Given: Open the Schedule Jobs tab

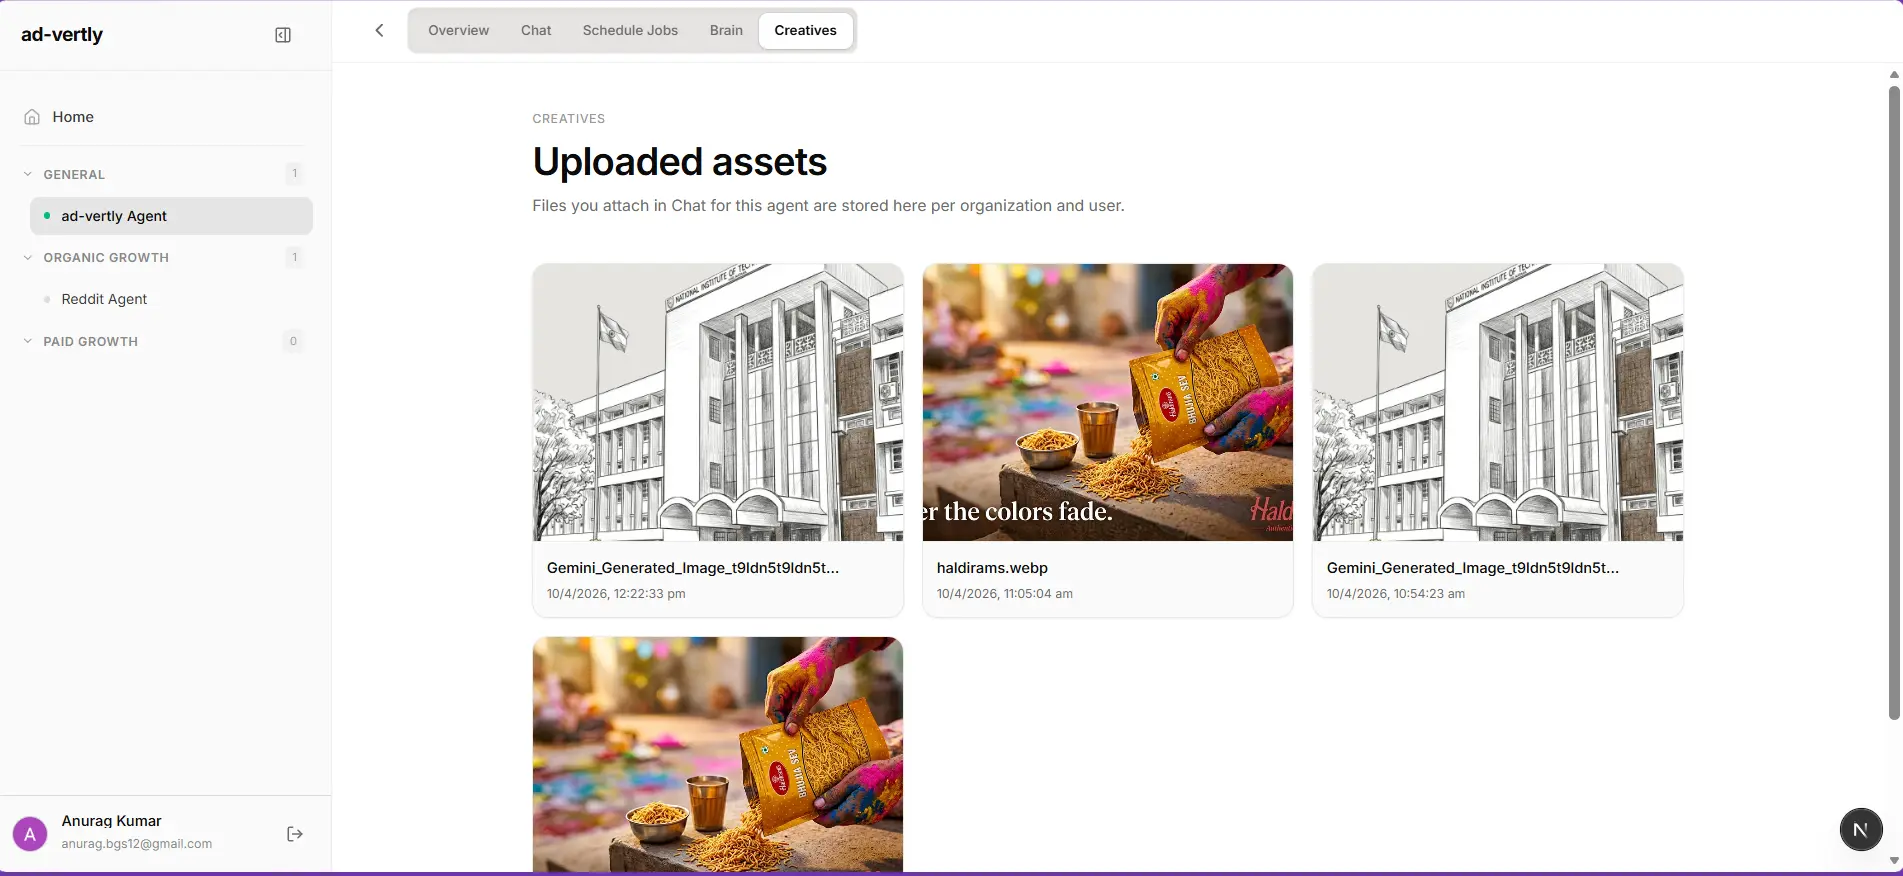Looking at the screenshot, I should point(630,30).
